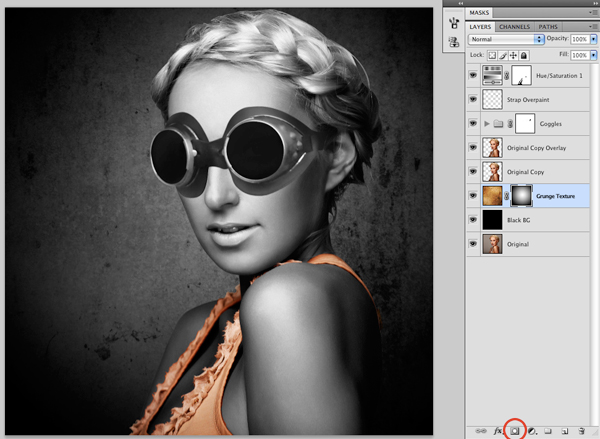The width and height of the screenshot is (600, 439).
Task: Toggle visibility of Black BG layer
Action: 473,220
